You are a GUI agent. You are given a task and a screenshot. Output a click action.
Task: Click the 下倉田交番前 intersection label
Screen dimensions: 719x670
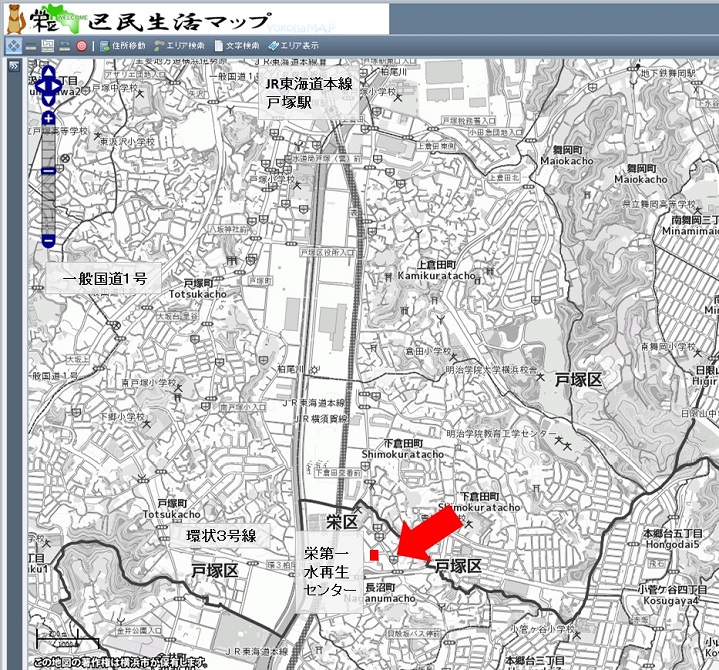point(338,472)
